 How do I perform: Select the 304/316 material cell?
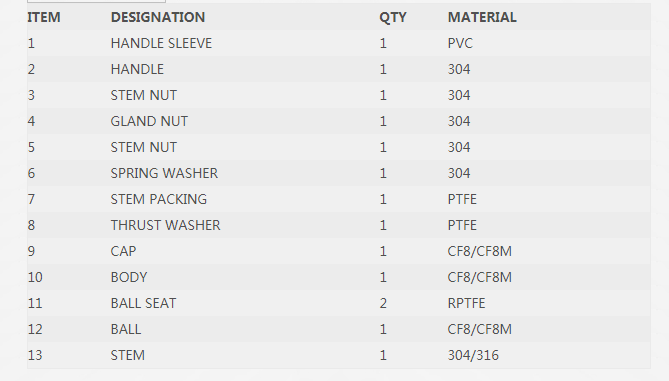coord(473,355)
